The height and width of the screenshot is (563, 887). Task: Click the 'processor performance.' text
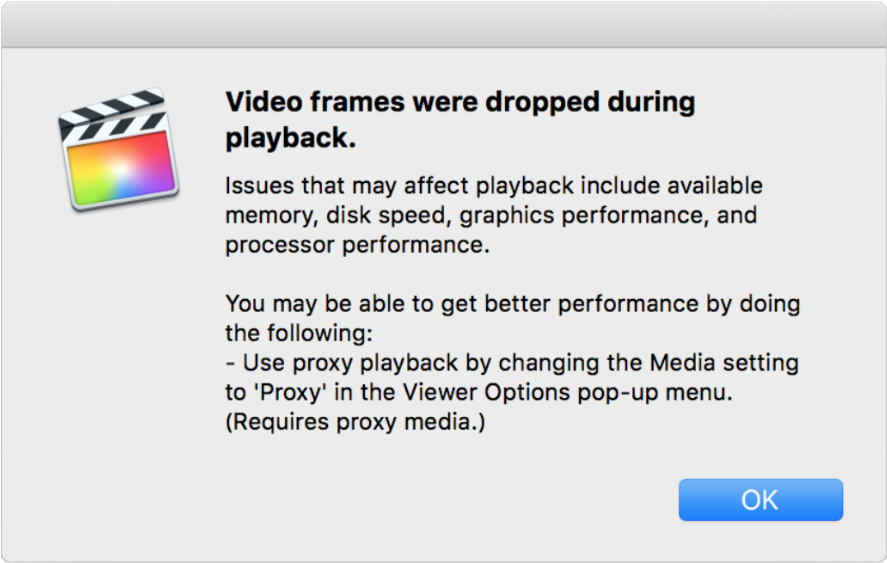(358, 245)
